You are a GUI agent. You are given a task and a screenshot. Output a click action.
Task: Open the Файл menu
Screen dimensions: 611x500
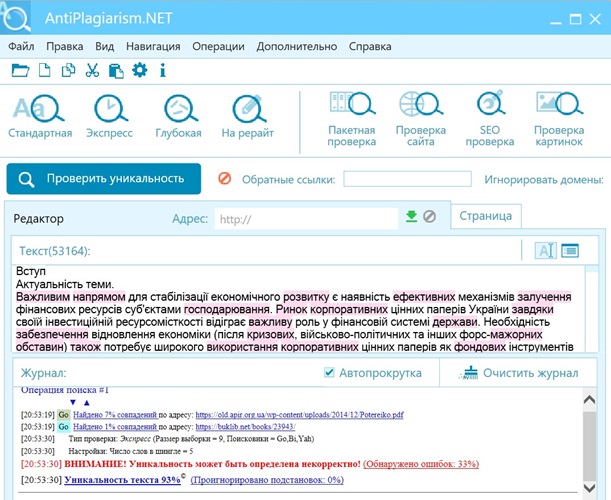(x=21, y=46)
